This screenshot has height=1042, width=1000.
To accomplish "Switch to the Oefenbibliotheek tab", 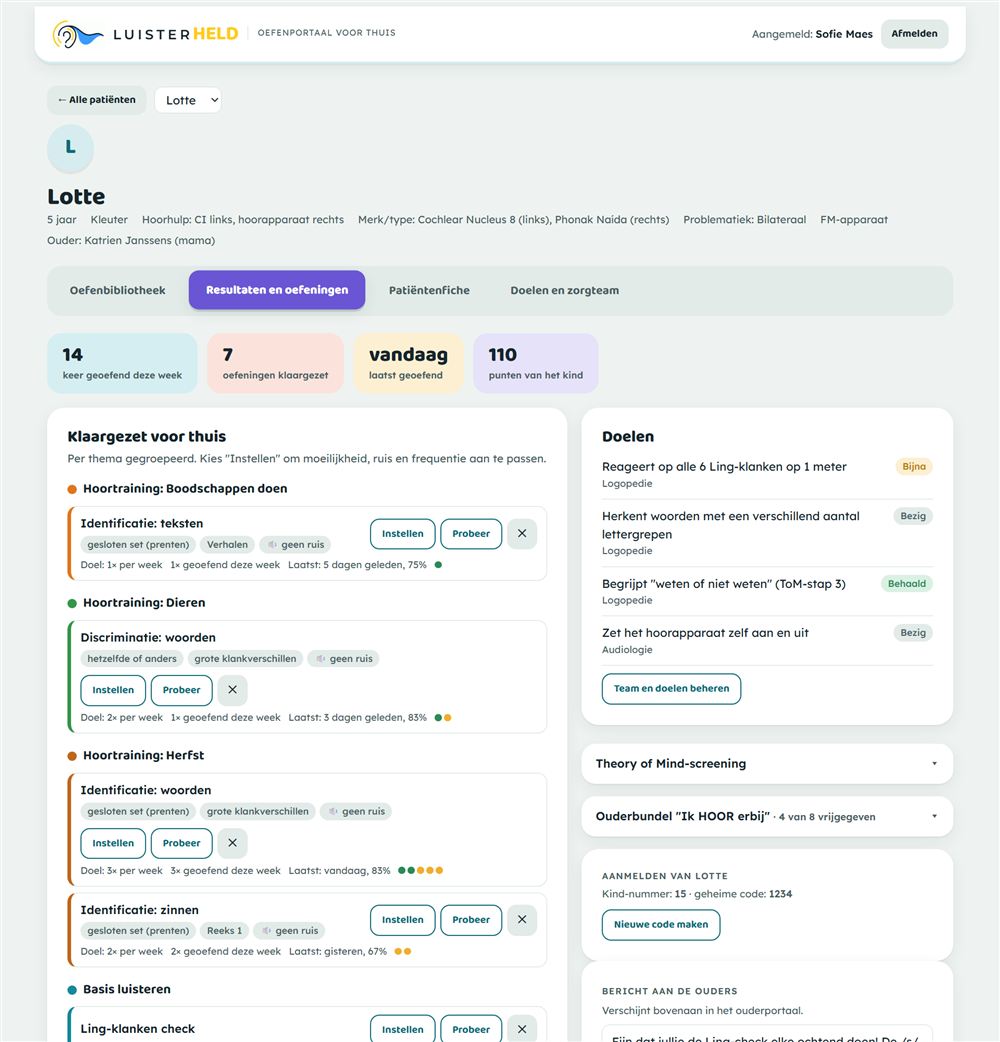I will pyautogui.click(x=118, y=290).
